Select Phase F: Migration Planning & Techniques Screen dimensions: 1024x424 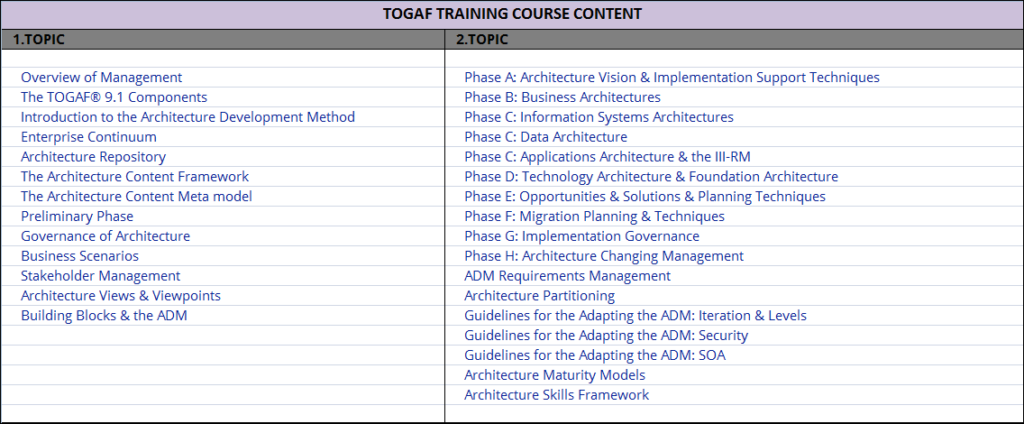pyautogui.click(x=594, y=216)
